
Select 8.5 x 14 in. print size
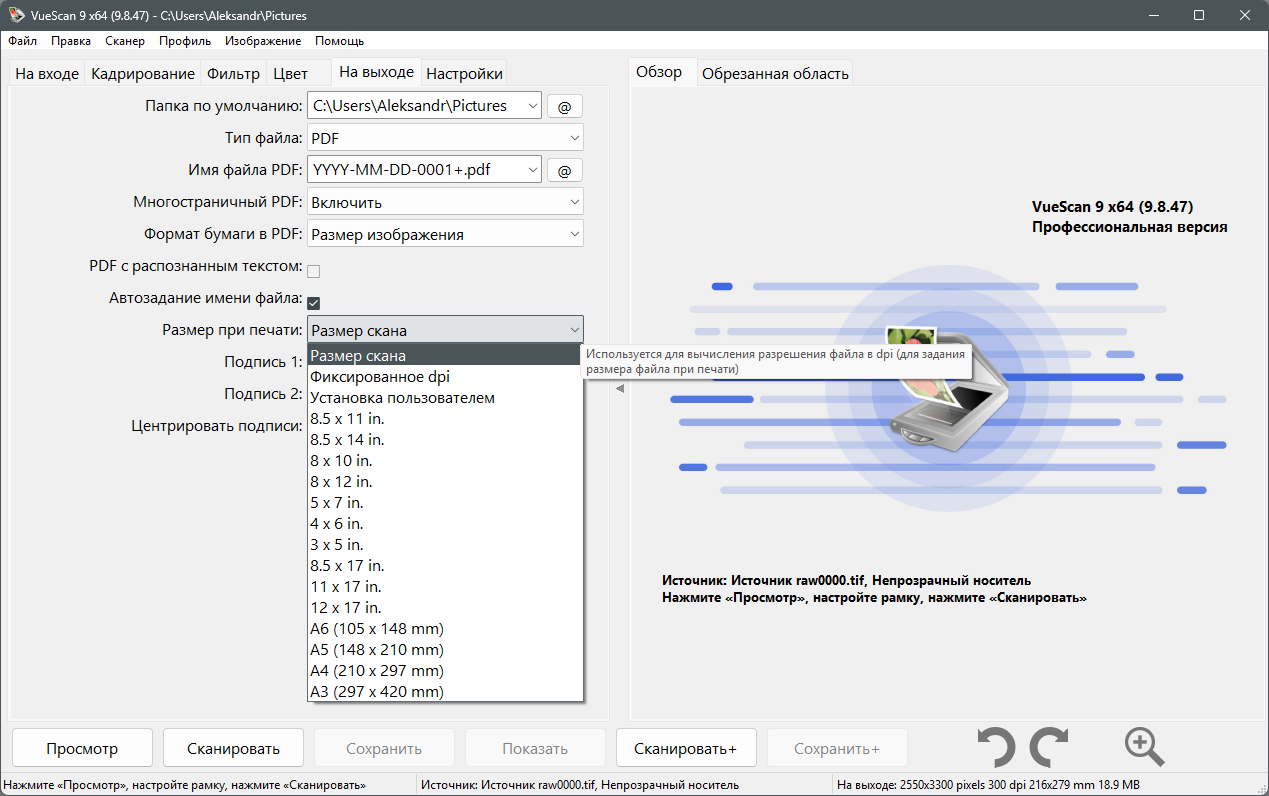click(x=445, y=440)
